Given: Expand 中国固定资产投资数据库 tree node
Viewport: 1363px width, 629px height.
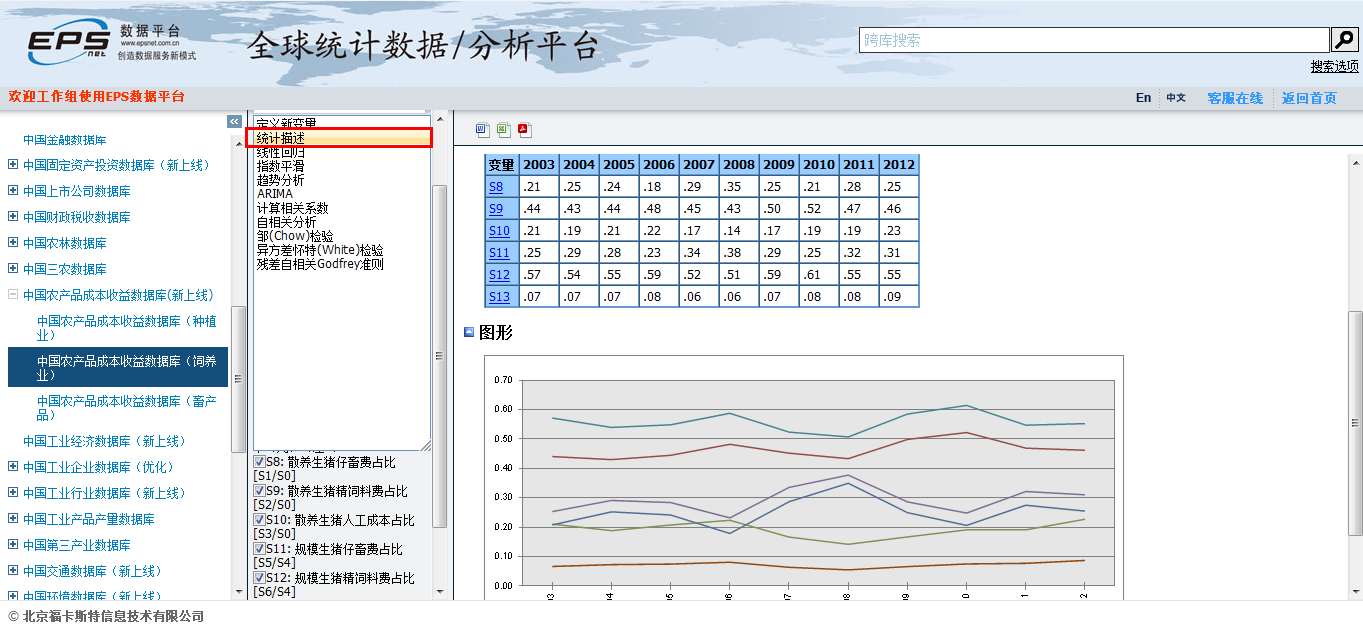Looking at the screenshot, I should 13,165.
